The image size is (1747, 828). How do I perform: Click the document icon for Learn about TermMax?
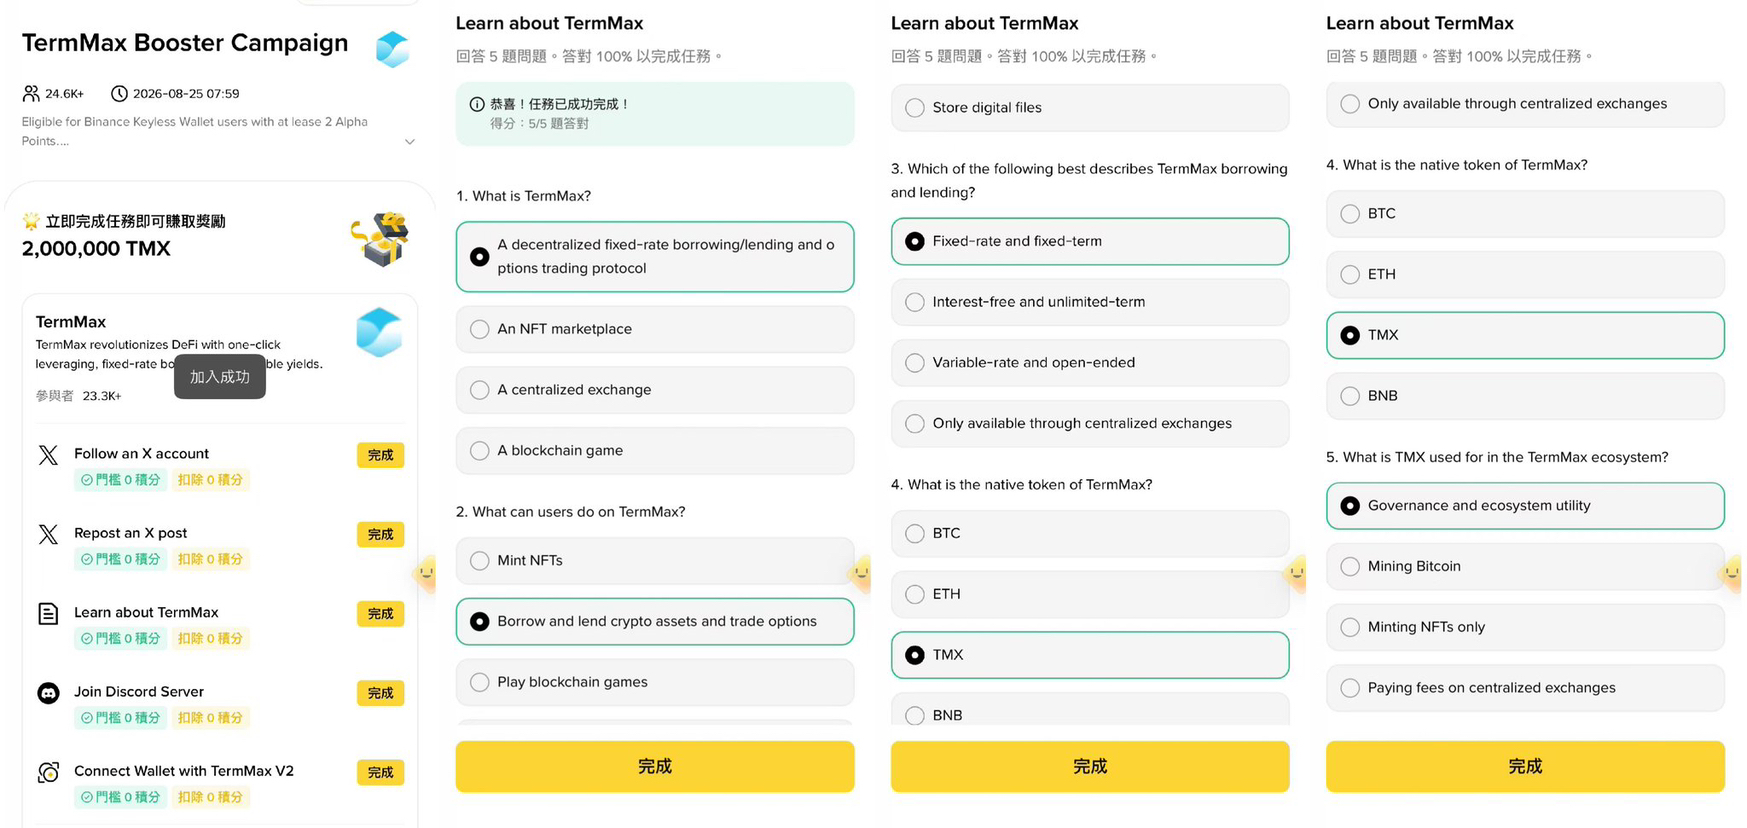tap(48, 614)
